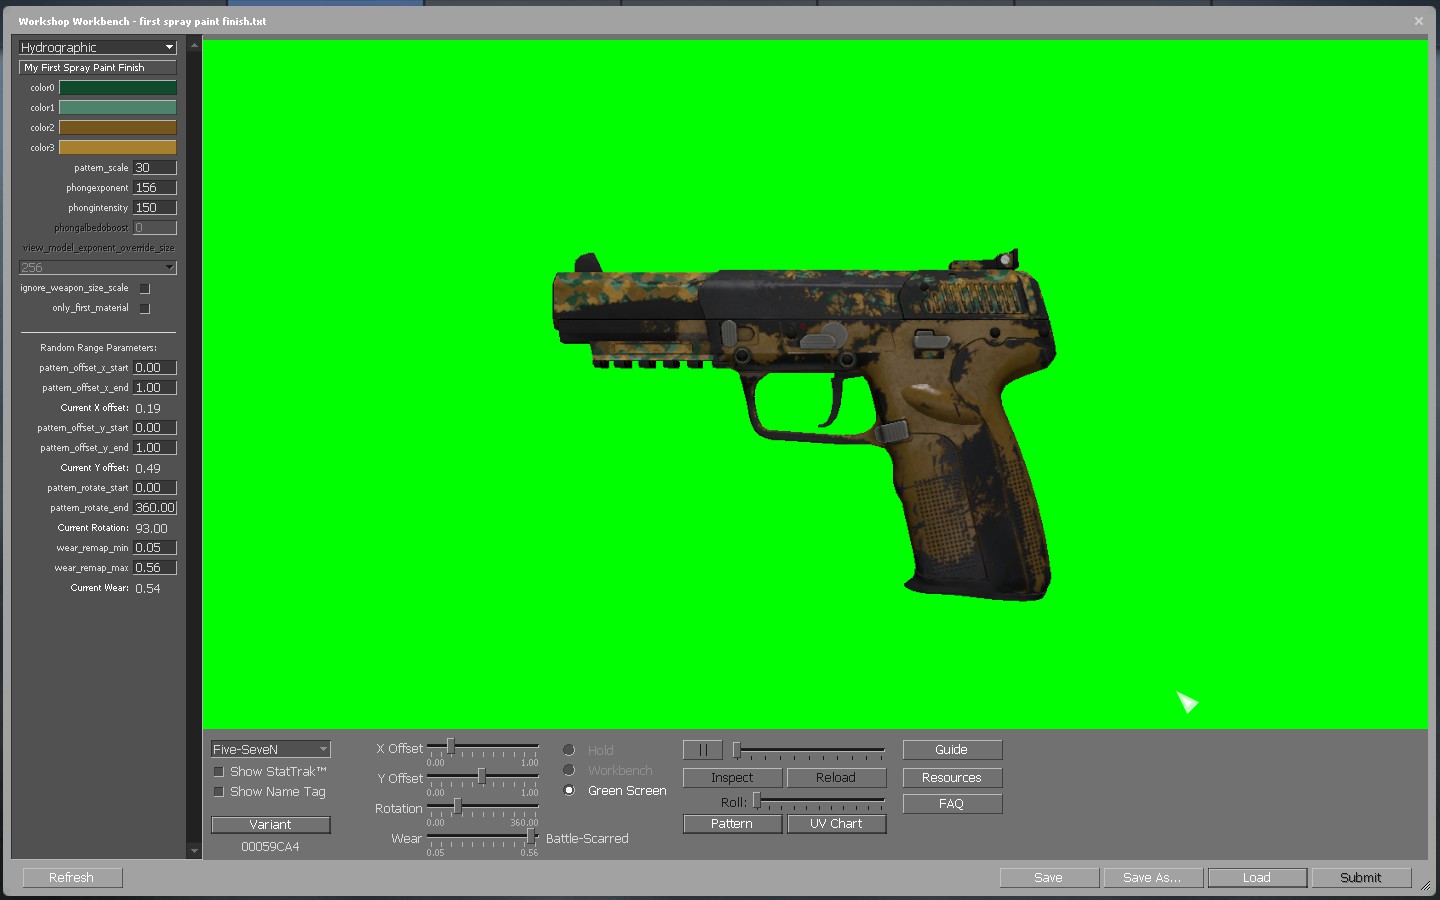1440x900 pixels.
Task: Click the variant code 00059CA4
Action: [x=270, y=847]
